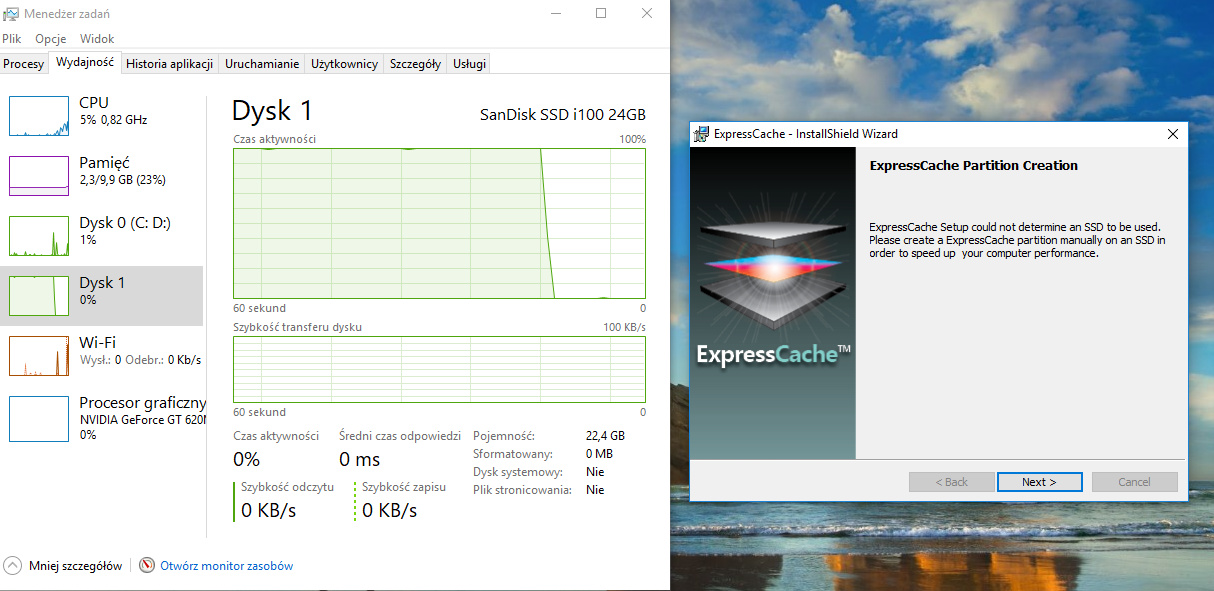Click the Dysk 1 heading
The image size is (1214, 591).
pyautogui.click(x=272, y=110)
